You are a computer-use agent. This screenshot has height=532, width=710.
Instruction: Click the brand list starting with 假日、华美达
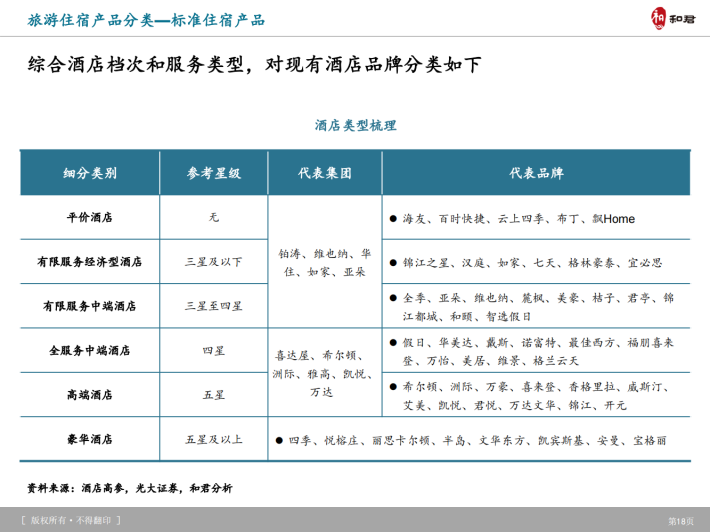[x=532, y=351]
